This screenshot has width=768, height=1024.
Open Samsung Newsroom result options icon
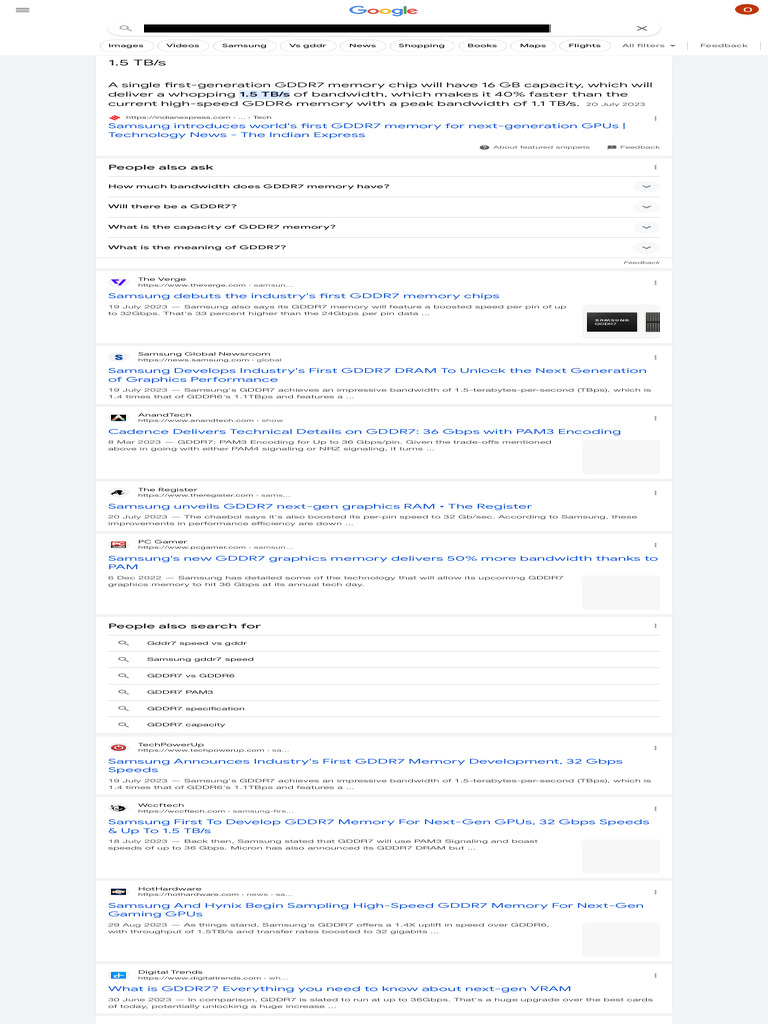655,357
